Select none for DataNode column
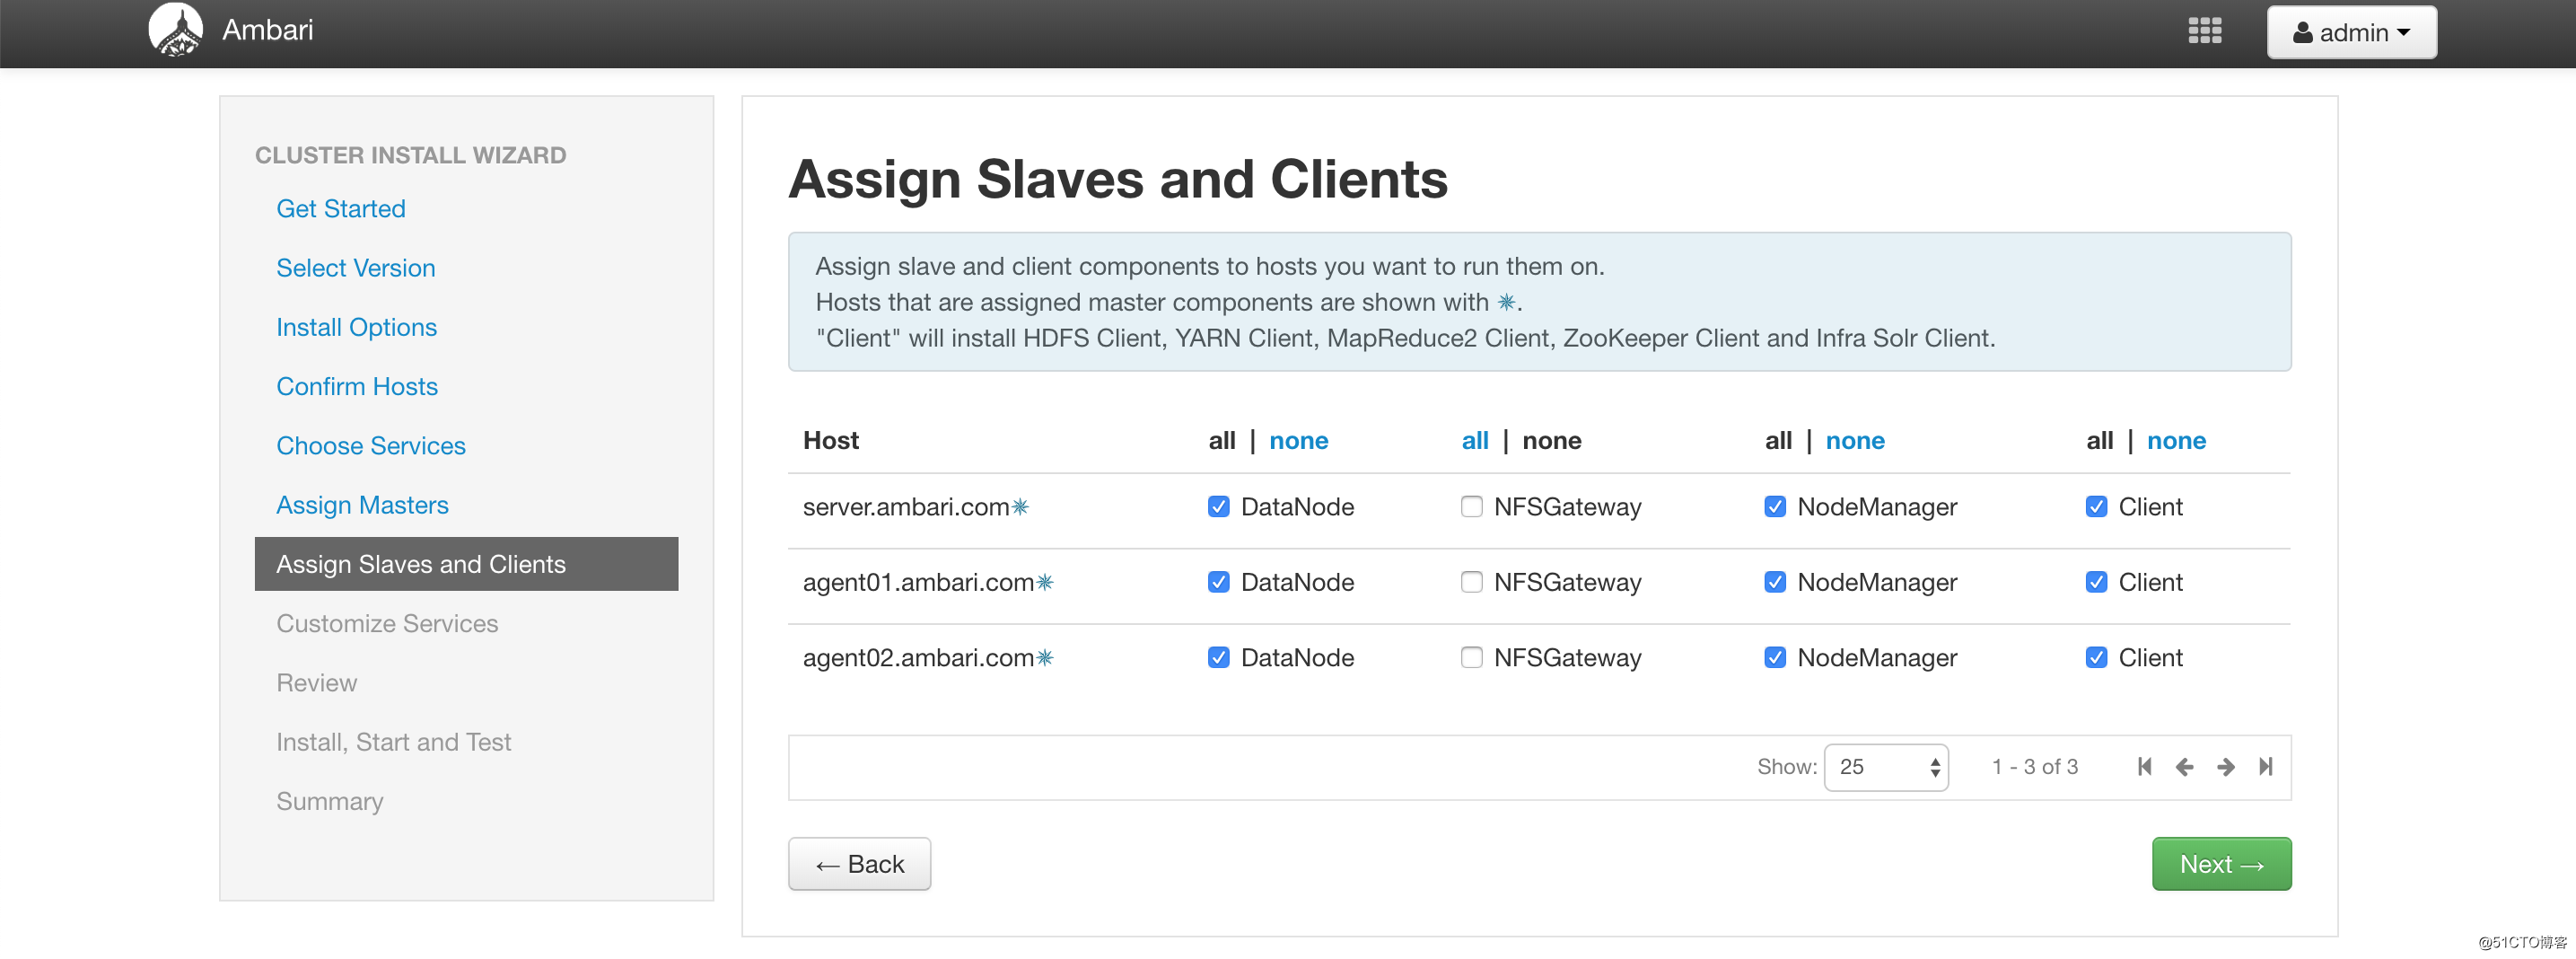The image size is (2576, 959). (x=1298, y=440)
